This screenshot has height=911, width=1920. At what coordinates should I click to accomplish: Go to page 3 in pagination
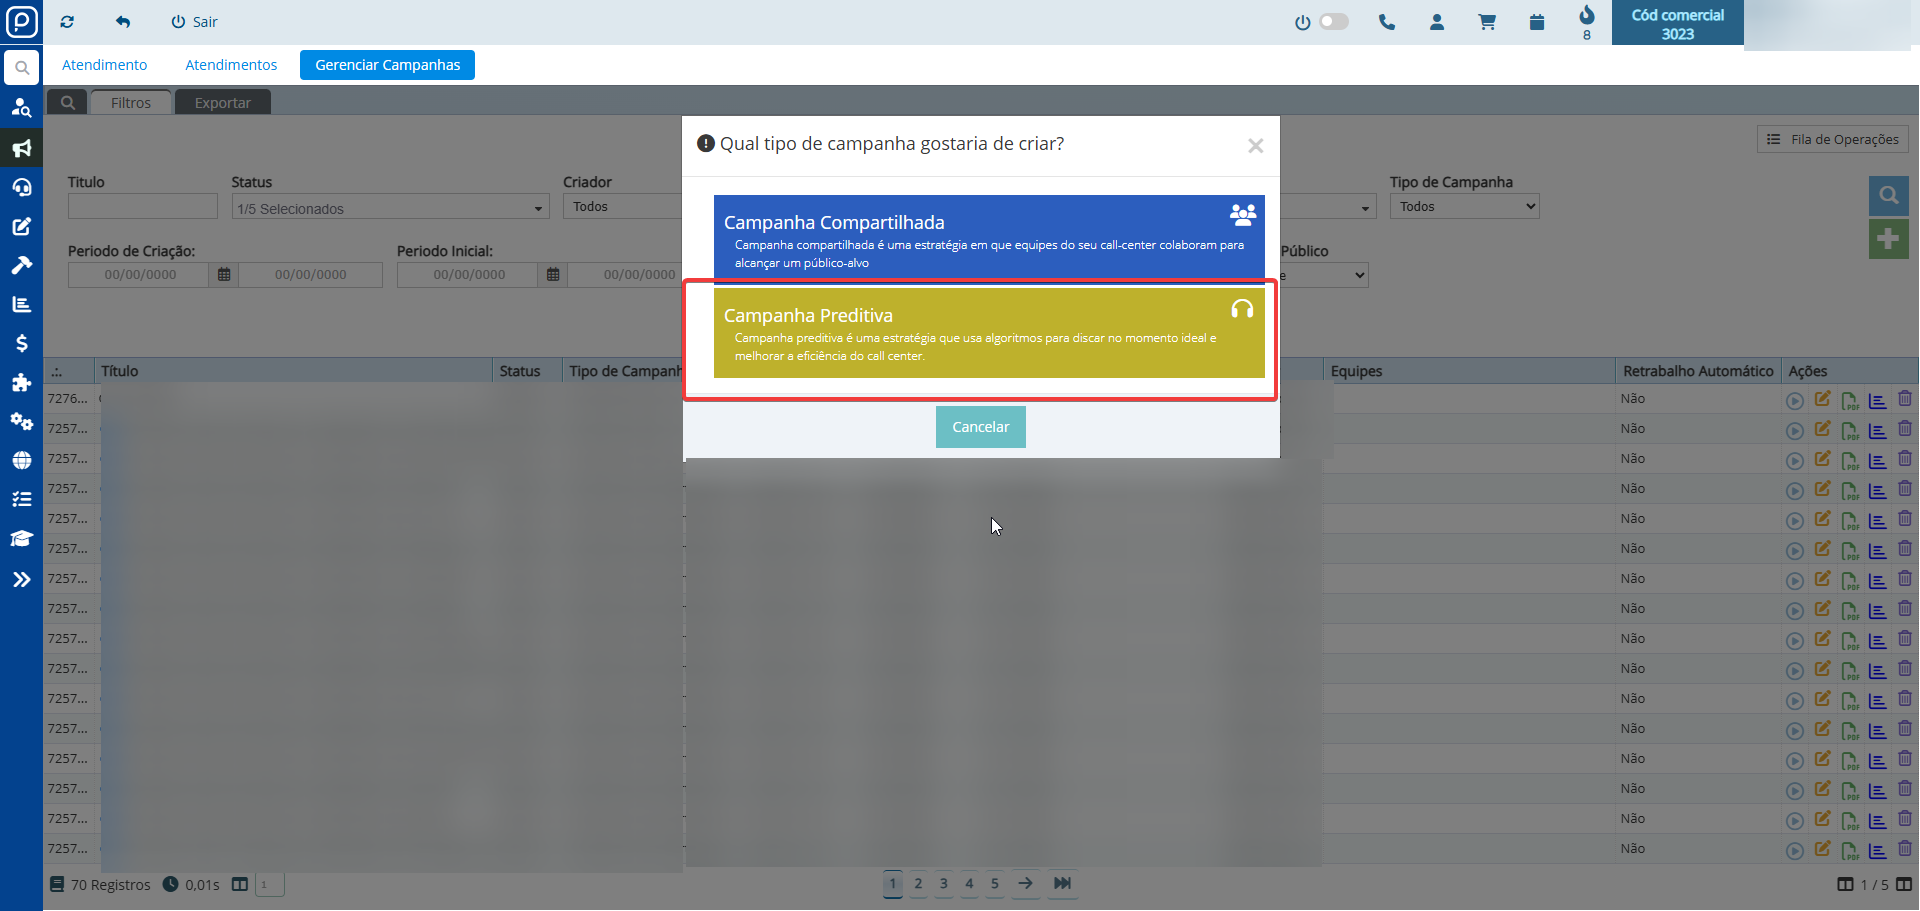943,884
